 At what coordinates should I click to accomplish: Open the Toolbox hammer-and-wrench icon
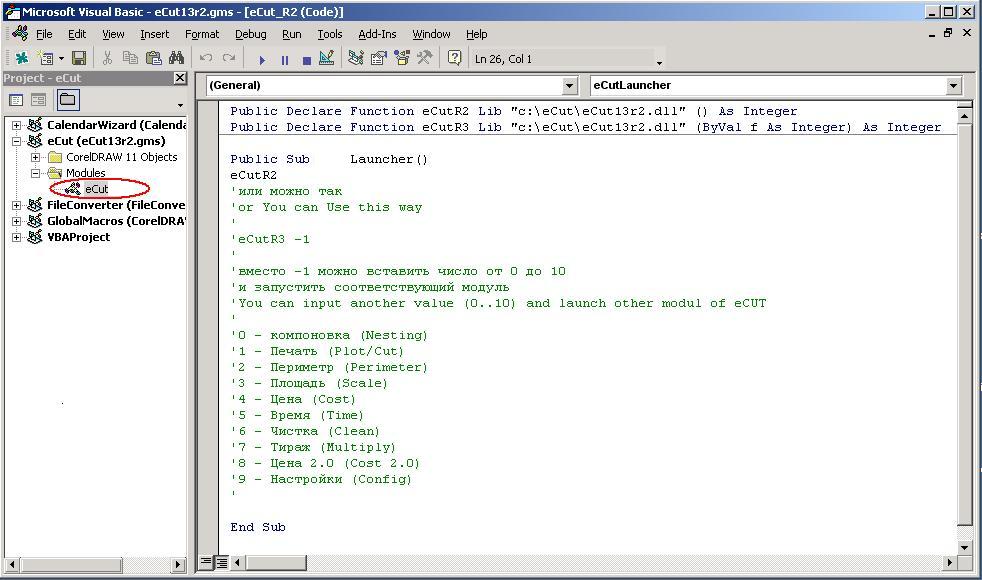425,58
